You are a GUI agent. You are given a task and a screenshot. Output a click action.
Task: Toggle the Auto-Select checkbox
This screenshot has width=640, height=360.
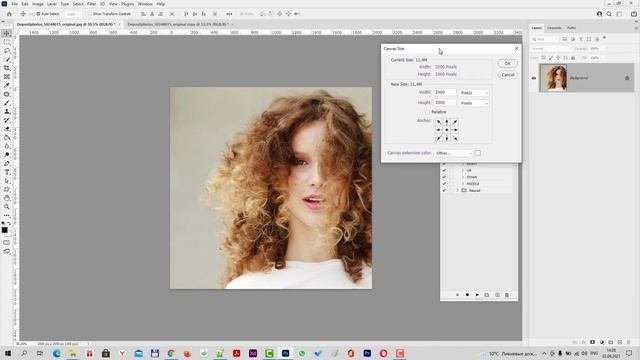(38, 14)
